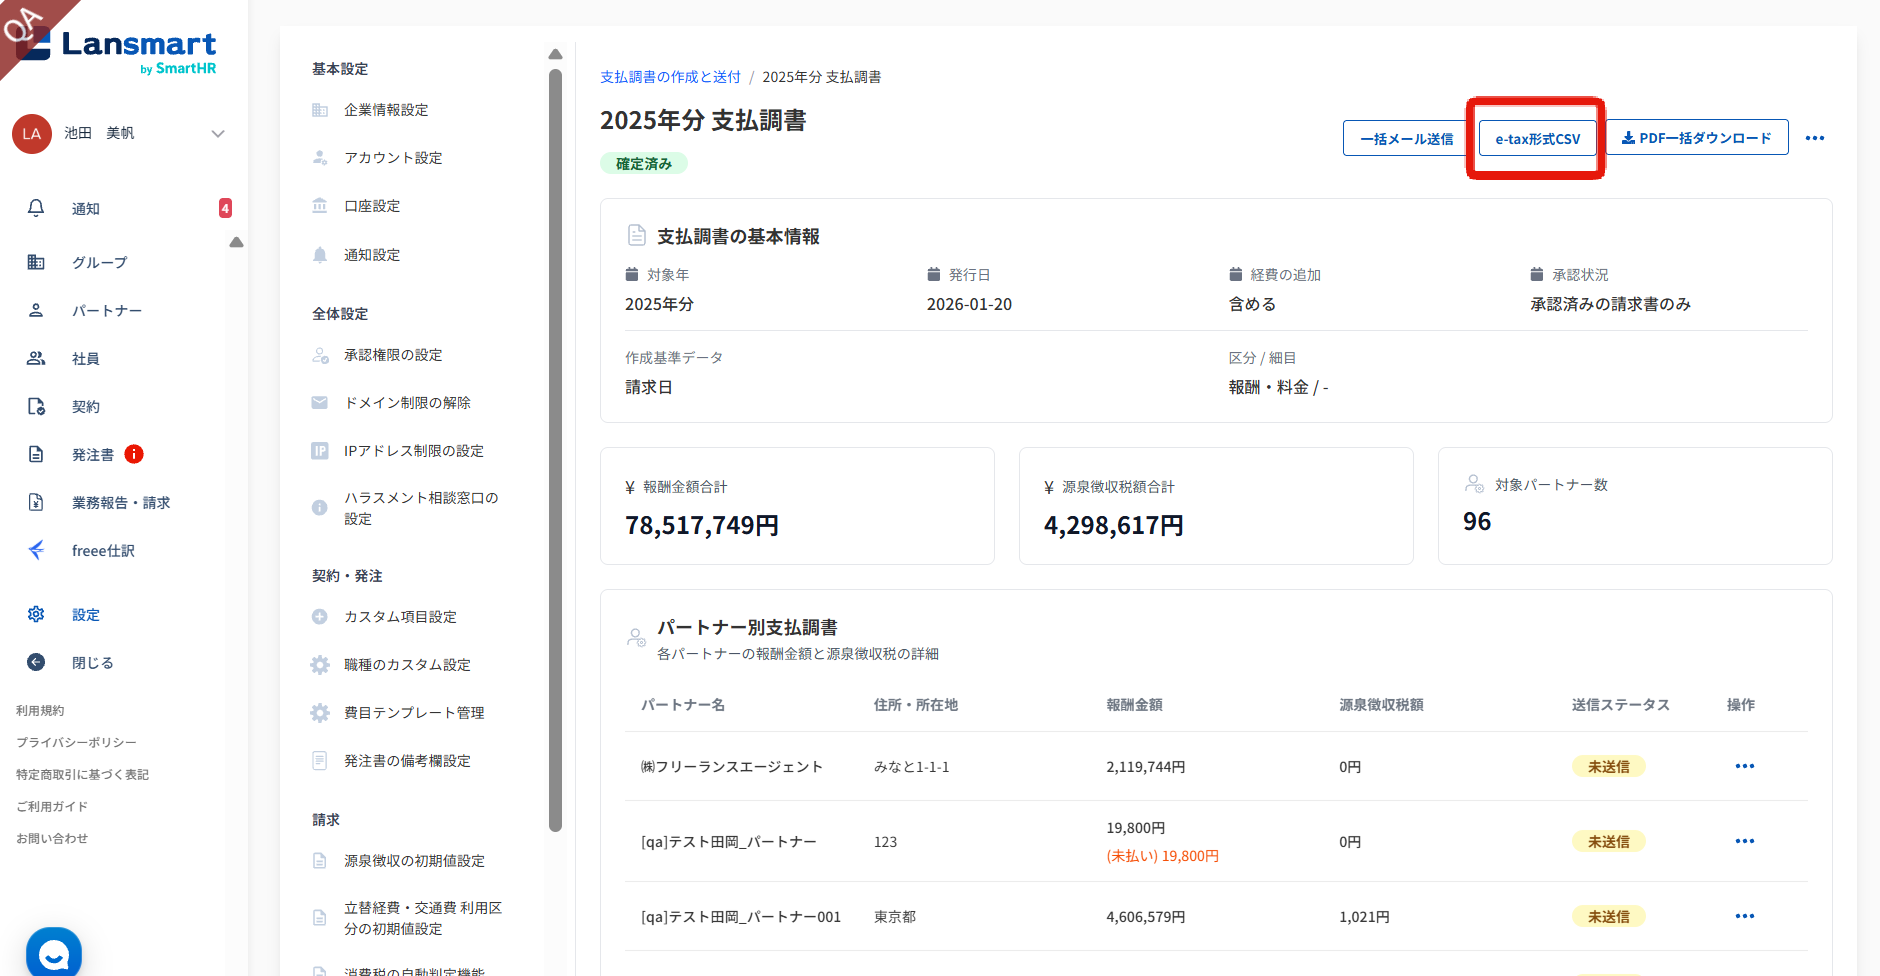Click the settings menu vertical scrollbar
This screenshot has width=1880, height=976.
pyautogui.click(x=555, y=450)
